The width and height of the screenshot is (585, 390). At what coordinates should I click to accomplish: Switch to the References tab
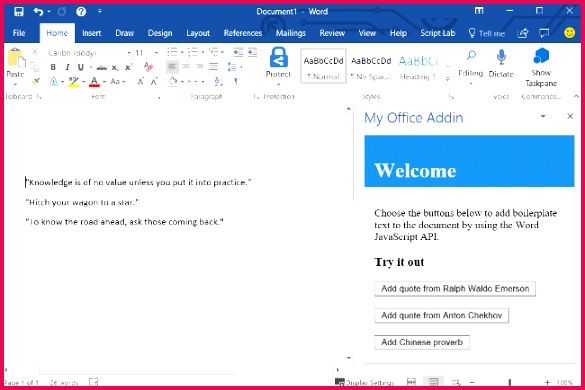(243, 33)
